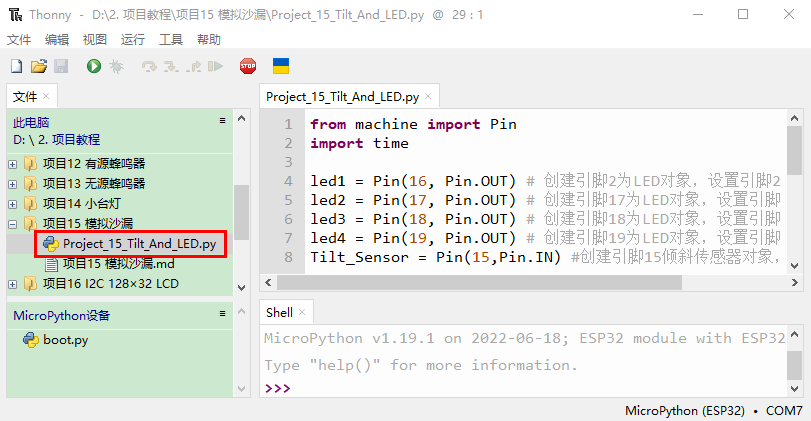Image resolution: width=811 pixels, height=421 pixels.
Task: Expand the 项目16 I2C 128×32 LCD folder
Action: click(x=12, y=284)
